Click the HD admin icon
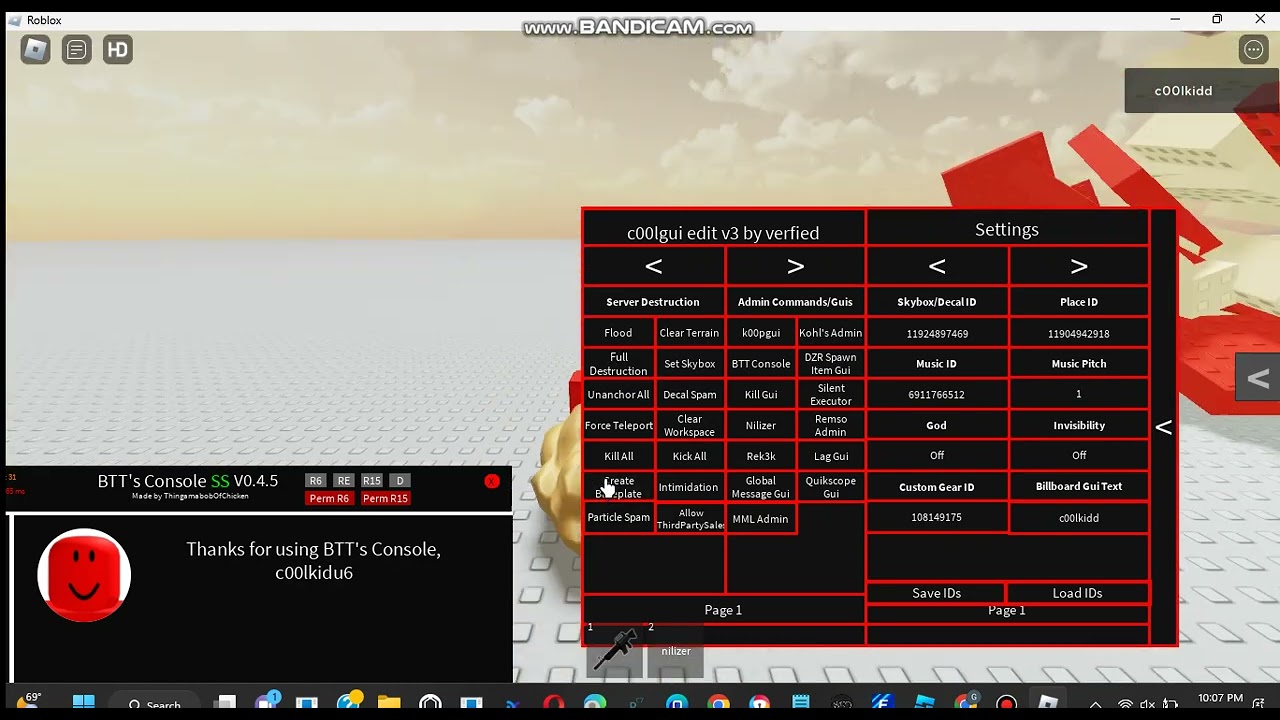Screen dimensions: 1280x720 118,49
